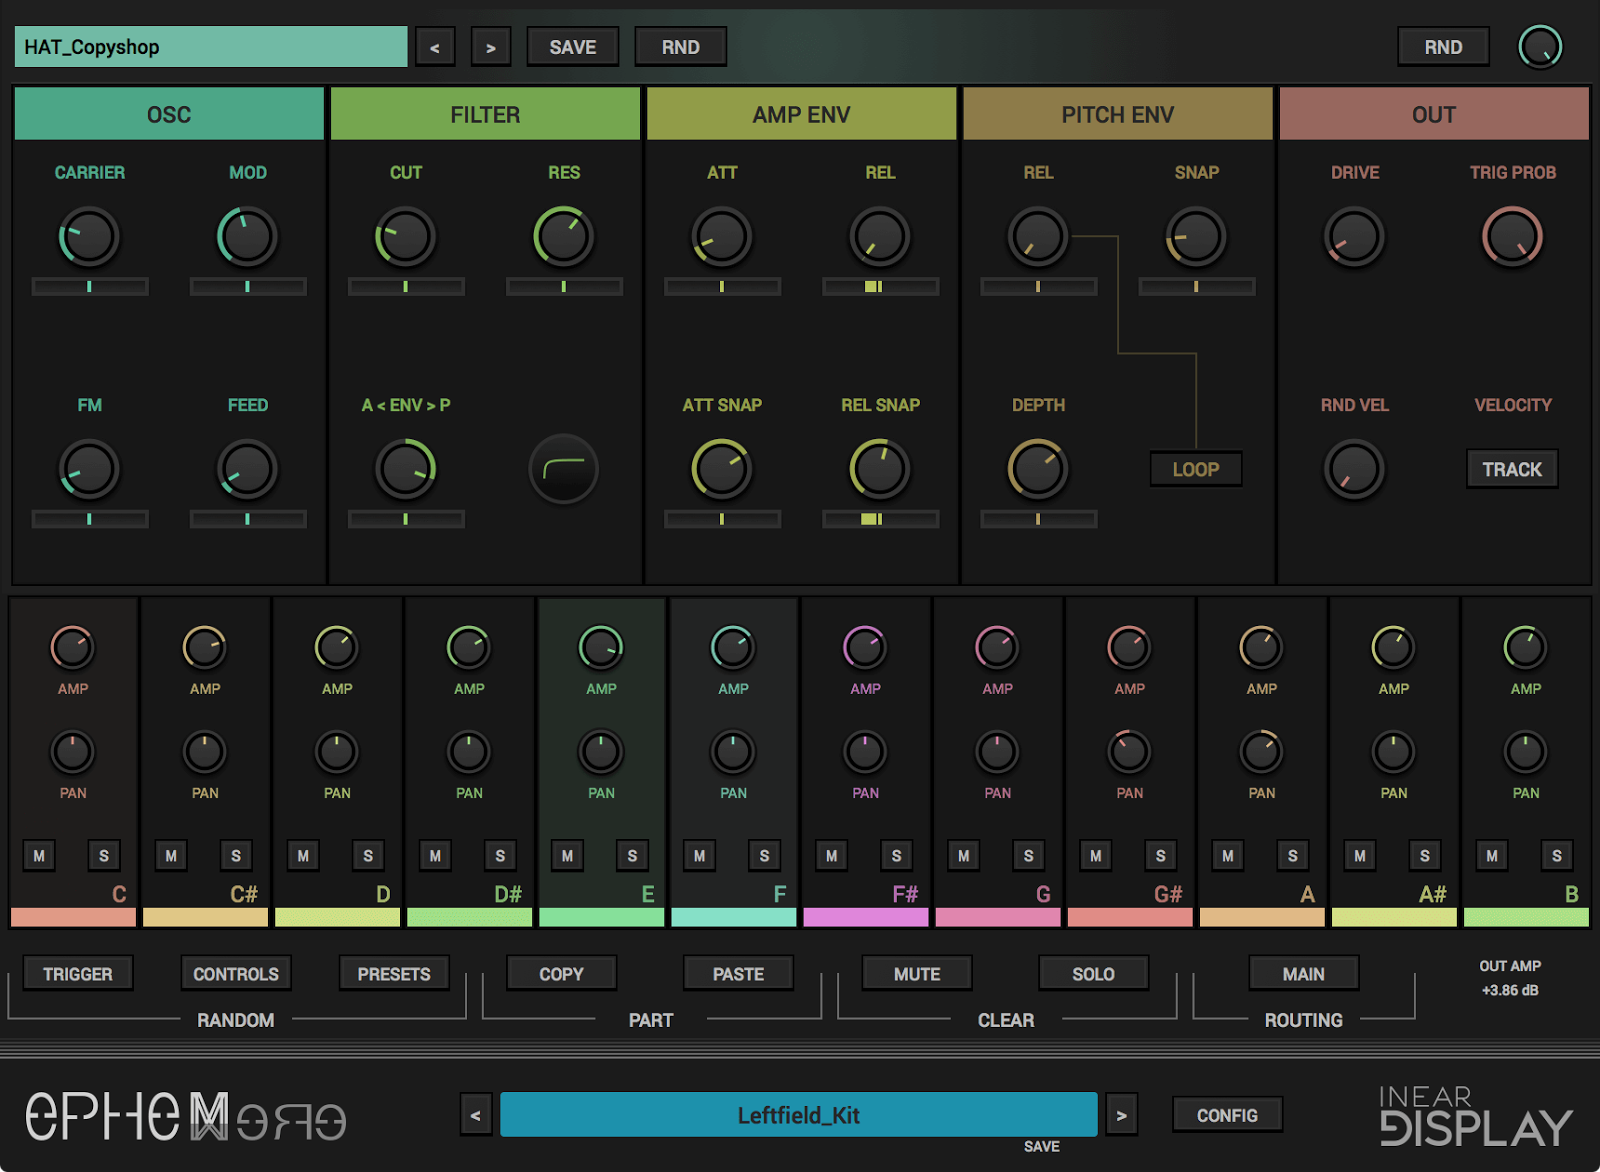
Task: Click the filter CUT knob
Action: pyautogui.click(x=405, y=237)
